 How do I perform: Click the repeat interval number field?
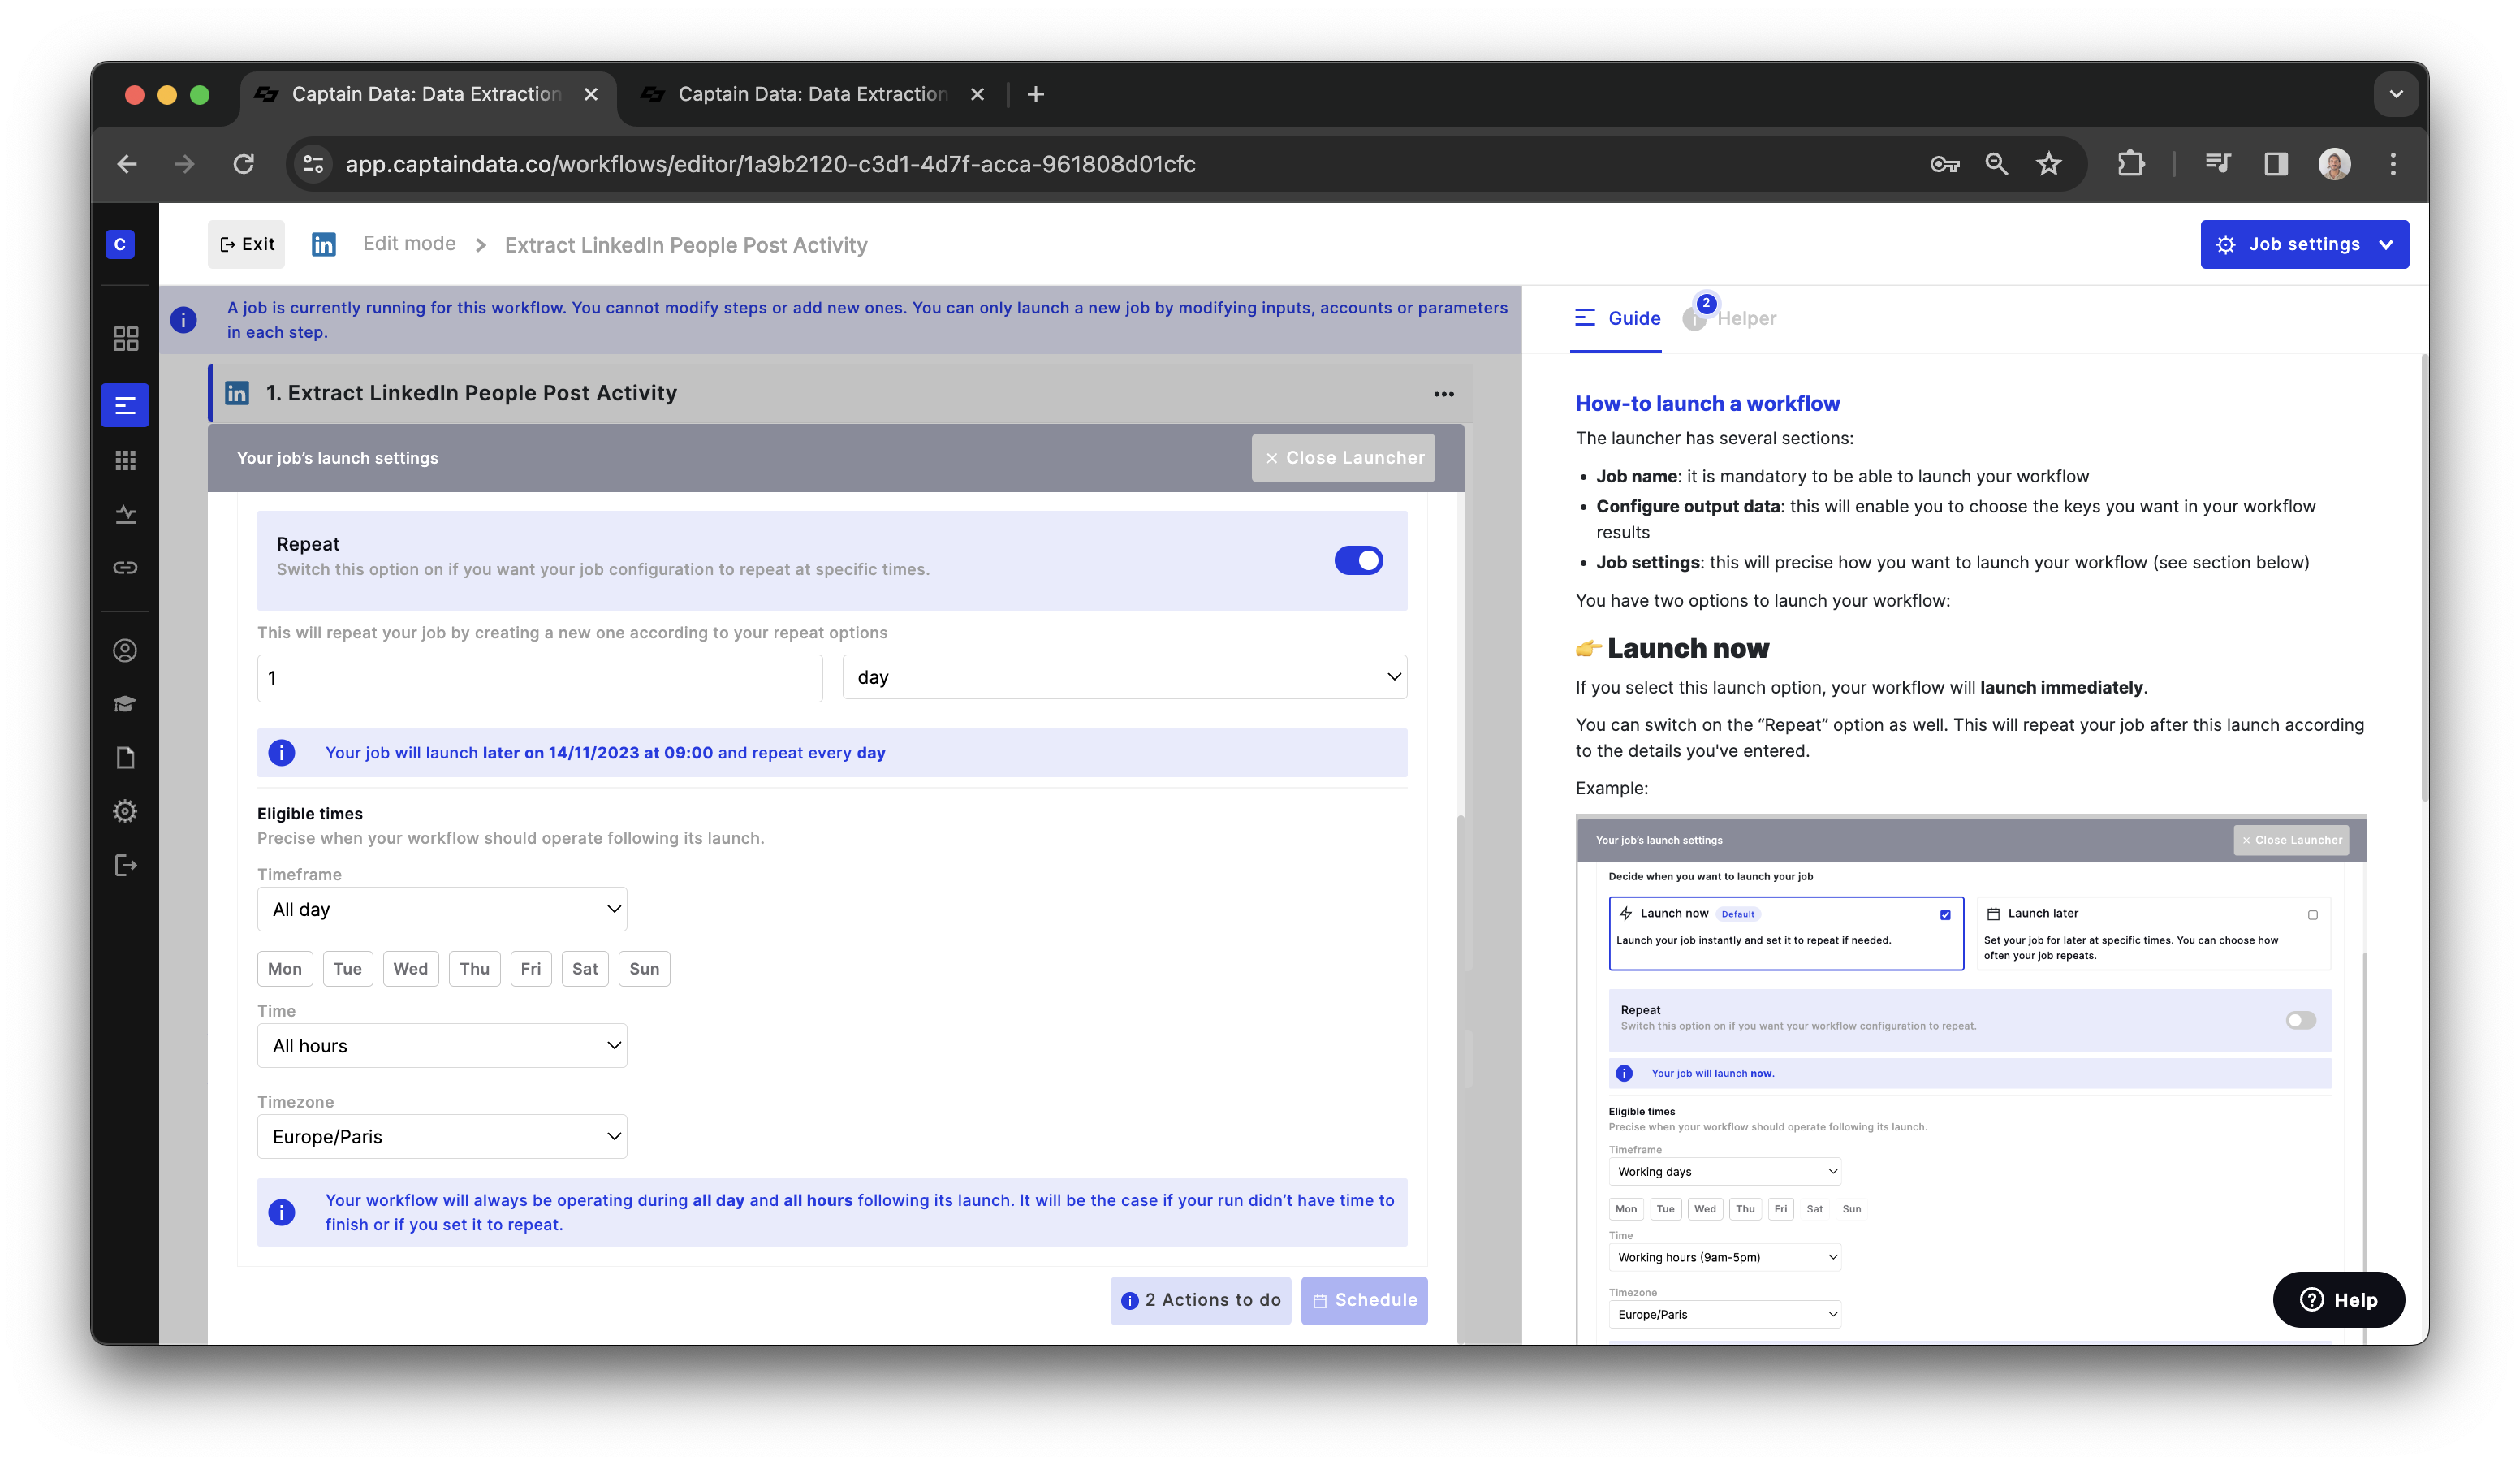(x=540, y=679)
